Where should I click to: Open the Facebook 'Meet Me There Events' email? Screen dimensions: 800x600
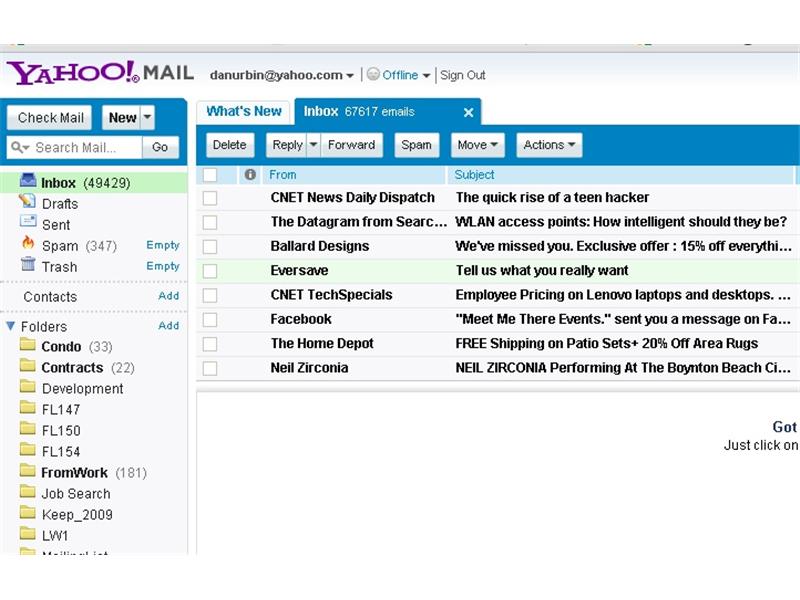click(623, 319)
